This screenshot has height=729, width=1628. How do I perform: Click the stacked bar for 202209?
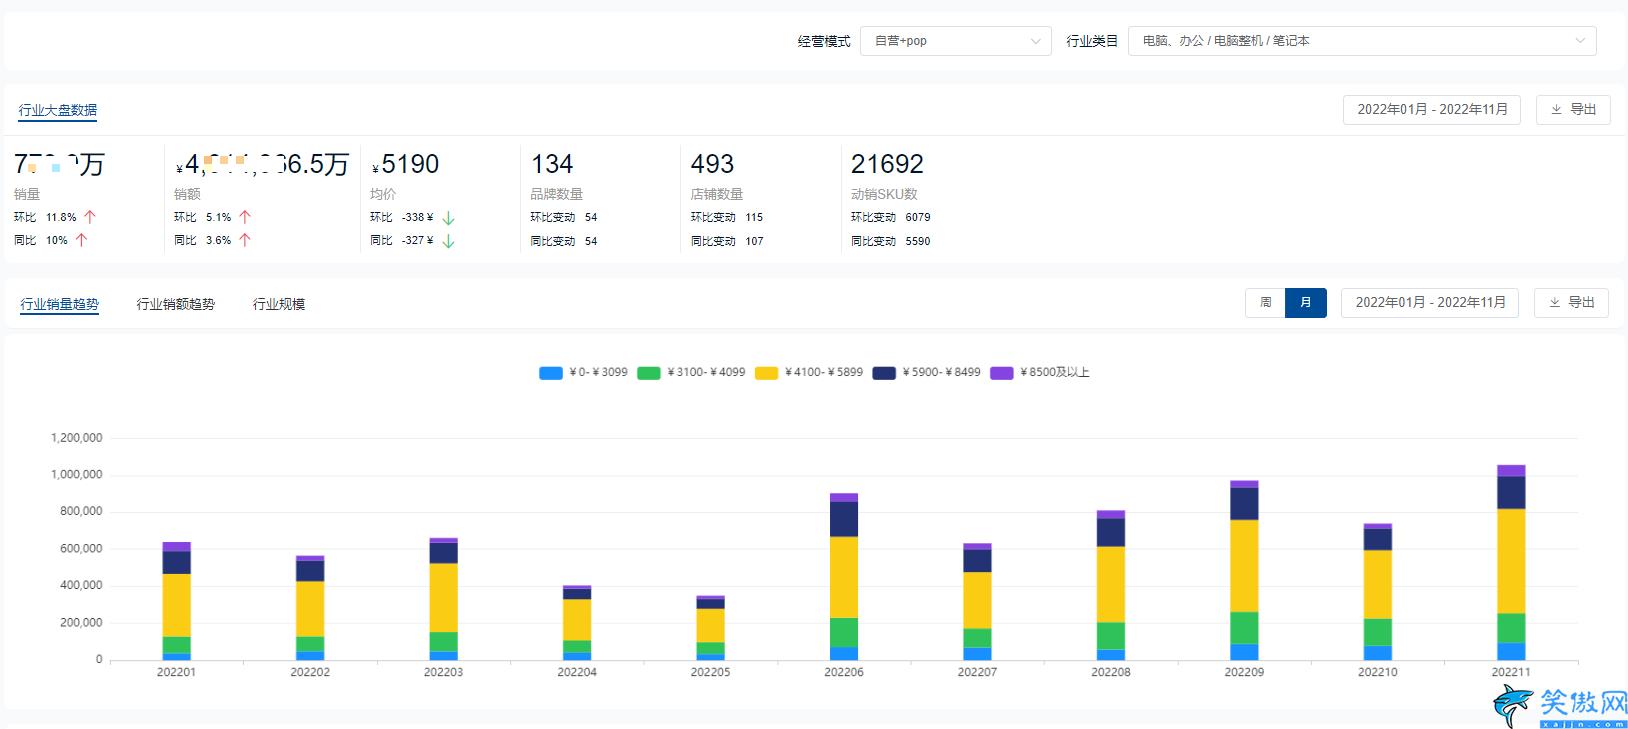tap(1244, 571)
